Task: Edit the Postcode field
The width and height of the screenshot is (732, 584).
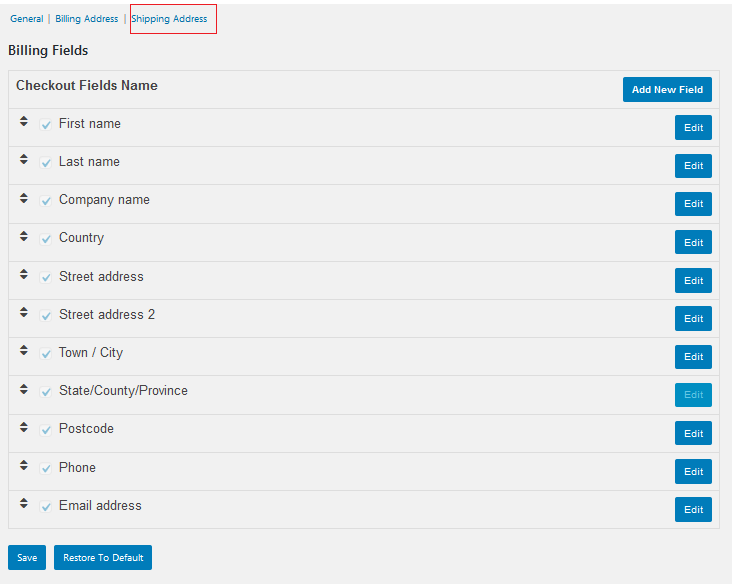Action: [693, 433]
